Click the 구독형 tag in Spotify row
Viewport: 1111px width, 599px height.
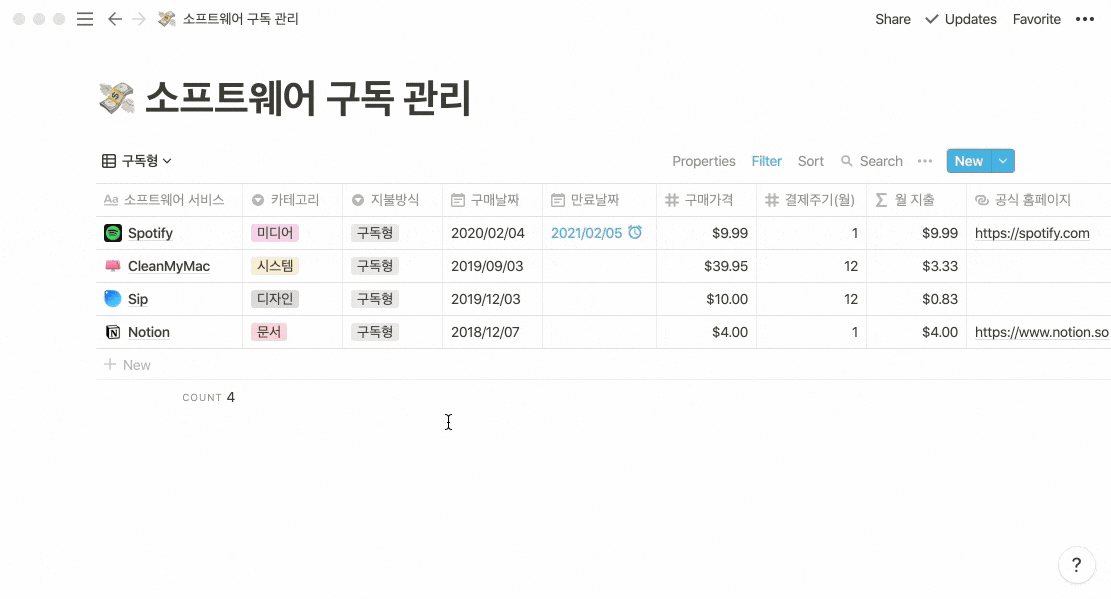click(375, 233)
